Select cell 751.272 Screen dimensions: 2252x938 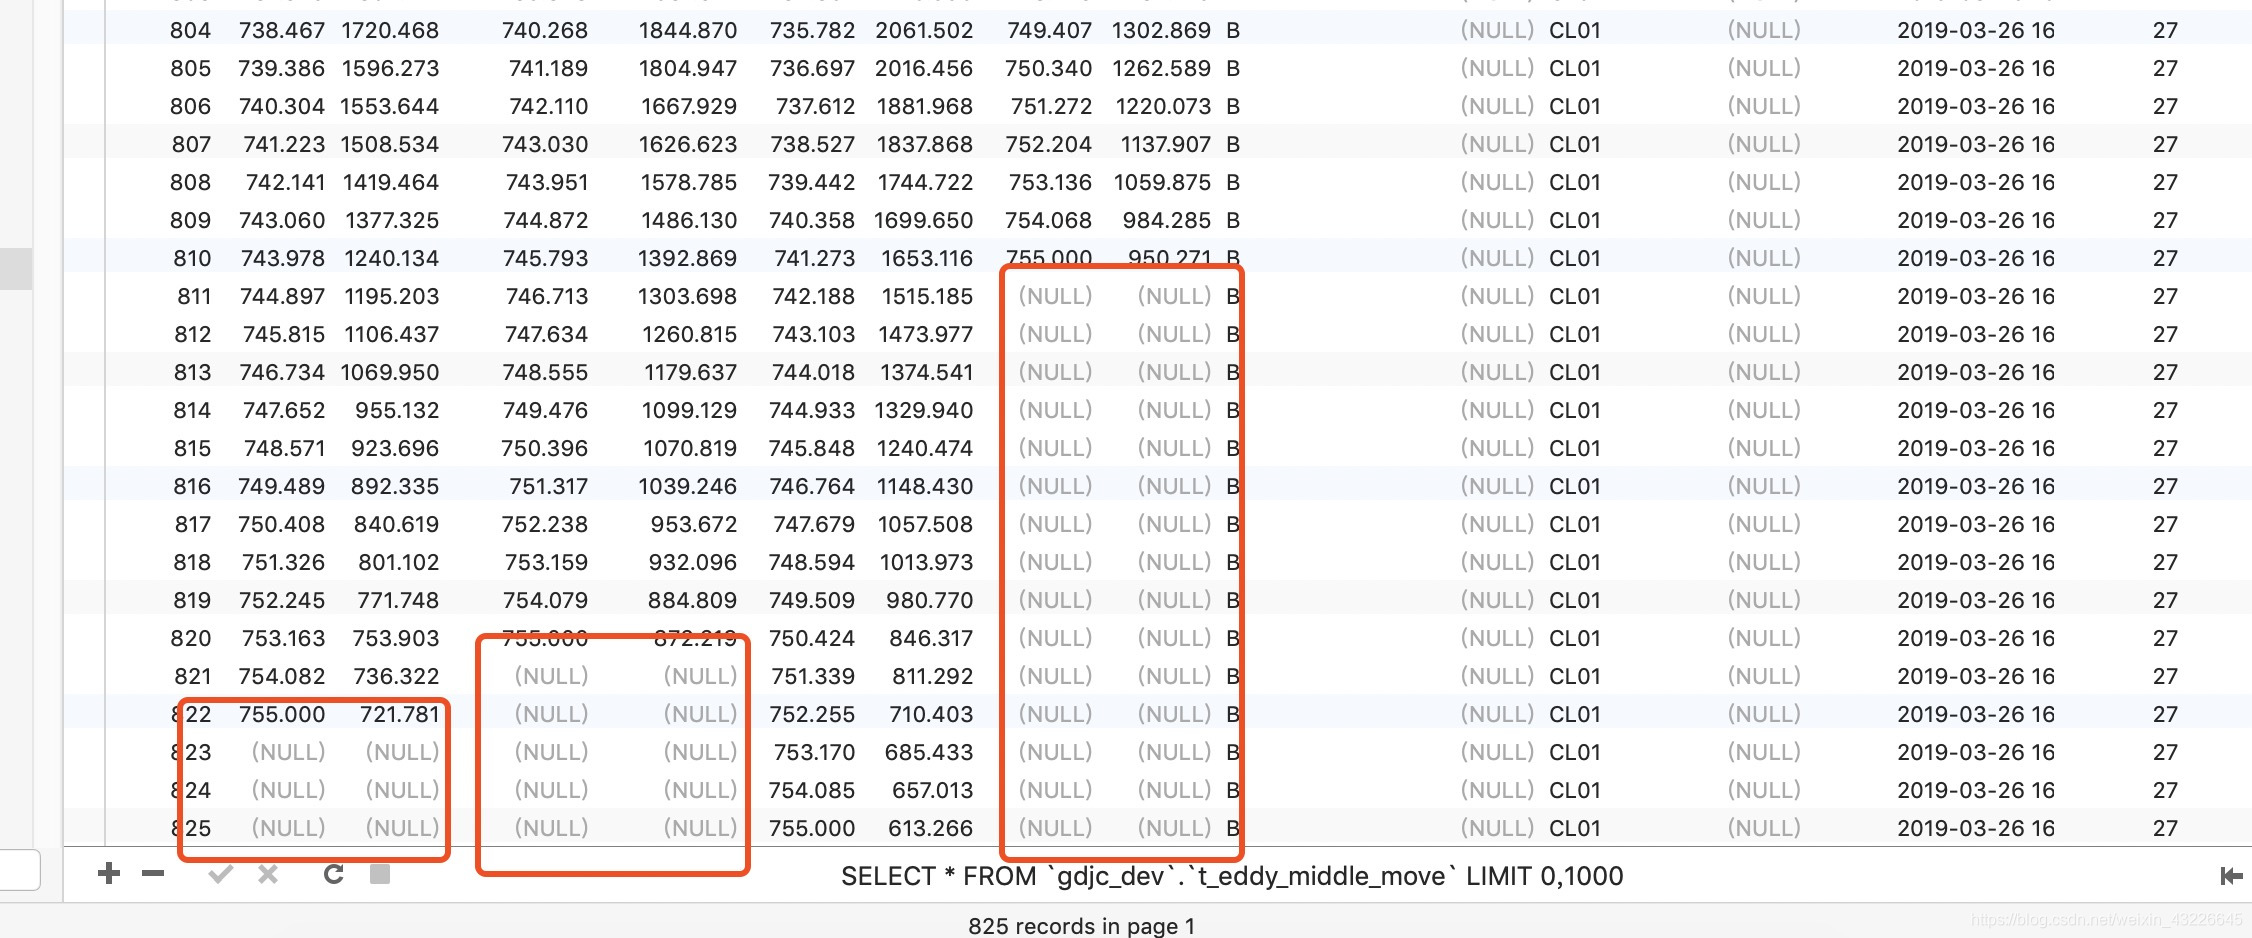pos(1051,106)
